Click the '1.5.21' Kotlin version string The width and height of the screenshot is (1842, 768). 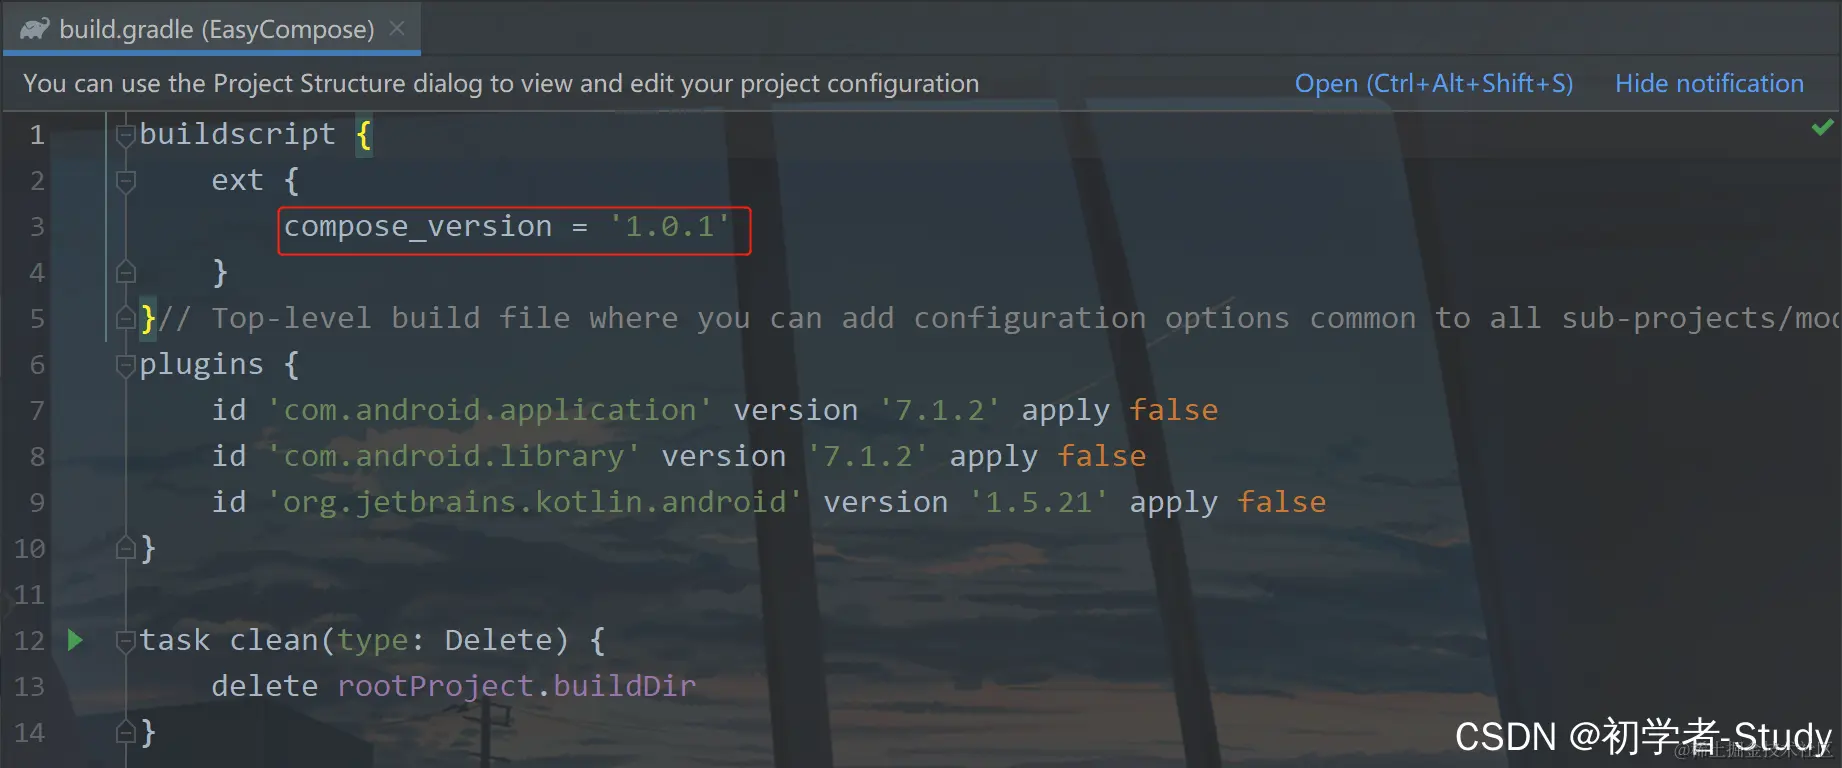click(1039, 502)
